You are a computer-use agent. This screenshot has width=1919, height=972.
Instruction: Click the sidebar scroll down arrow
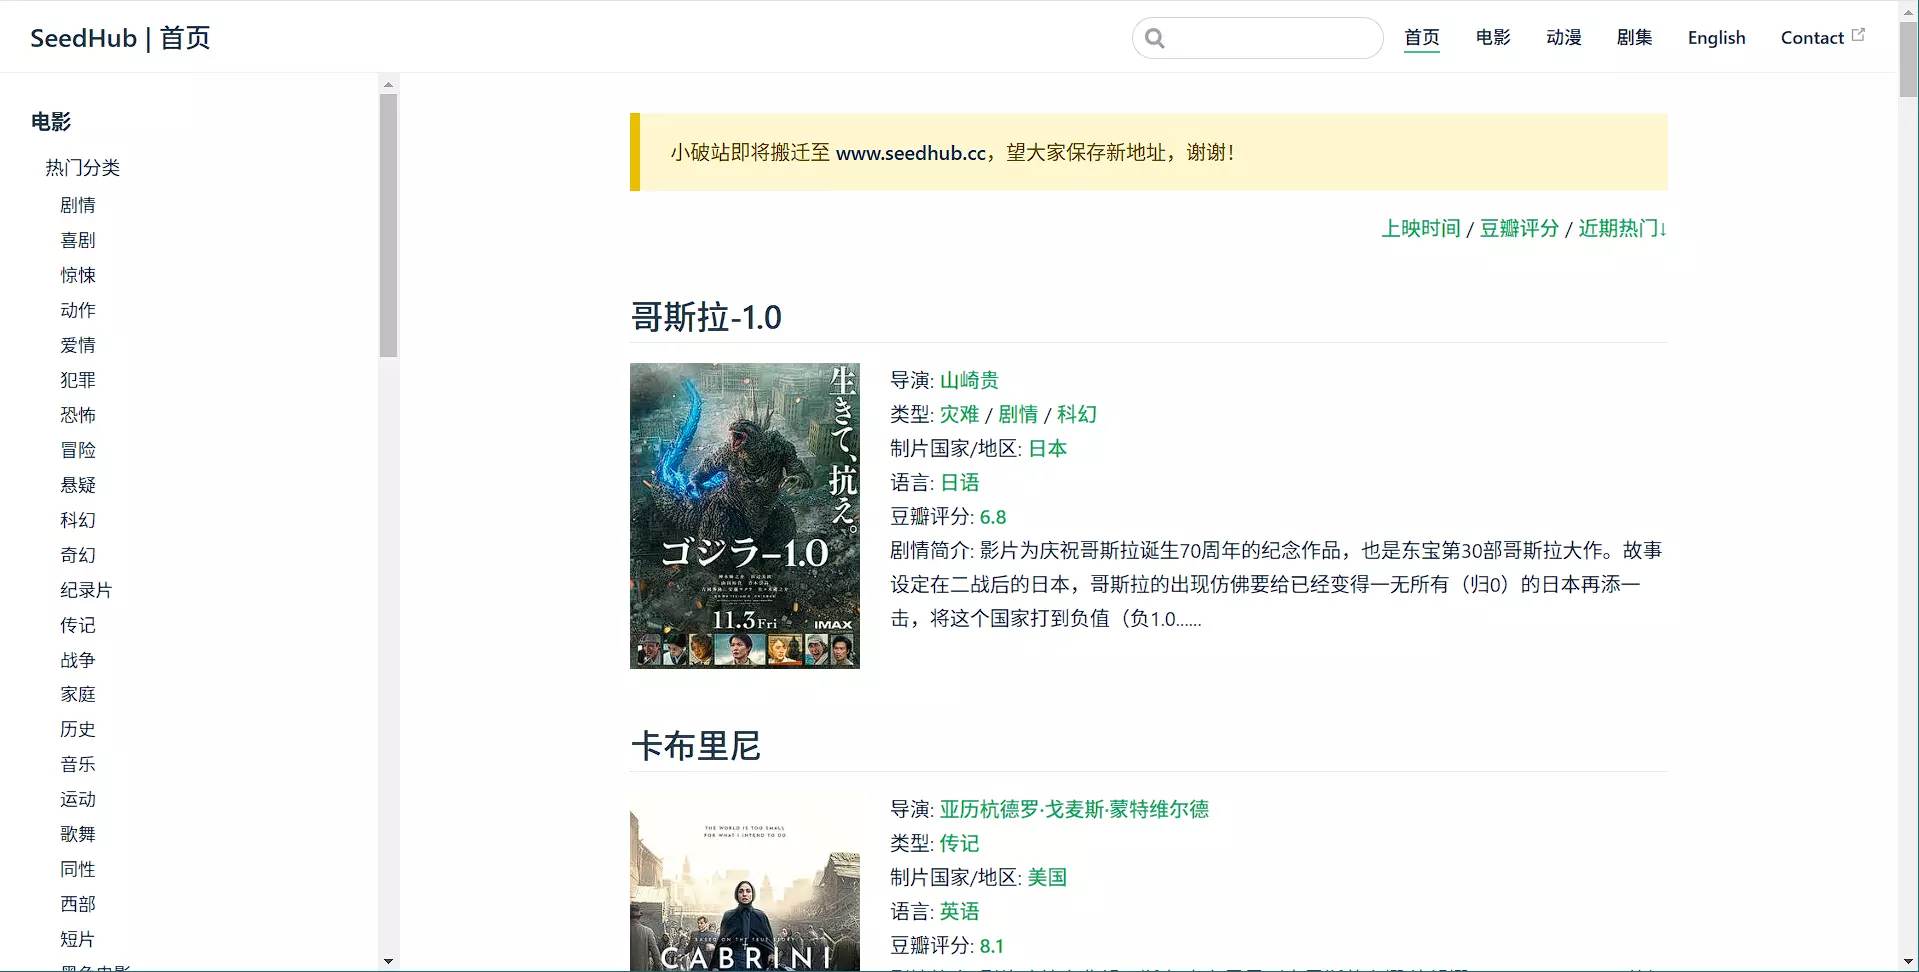388,961
